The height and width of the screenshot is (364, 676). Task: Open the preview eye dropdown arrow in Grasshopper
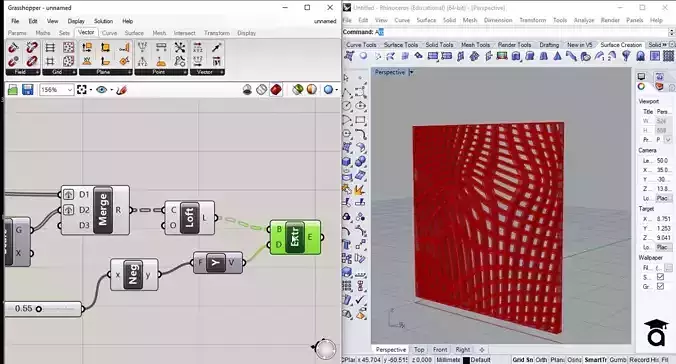(x=111, y=90)
